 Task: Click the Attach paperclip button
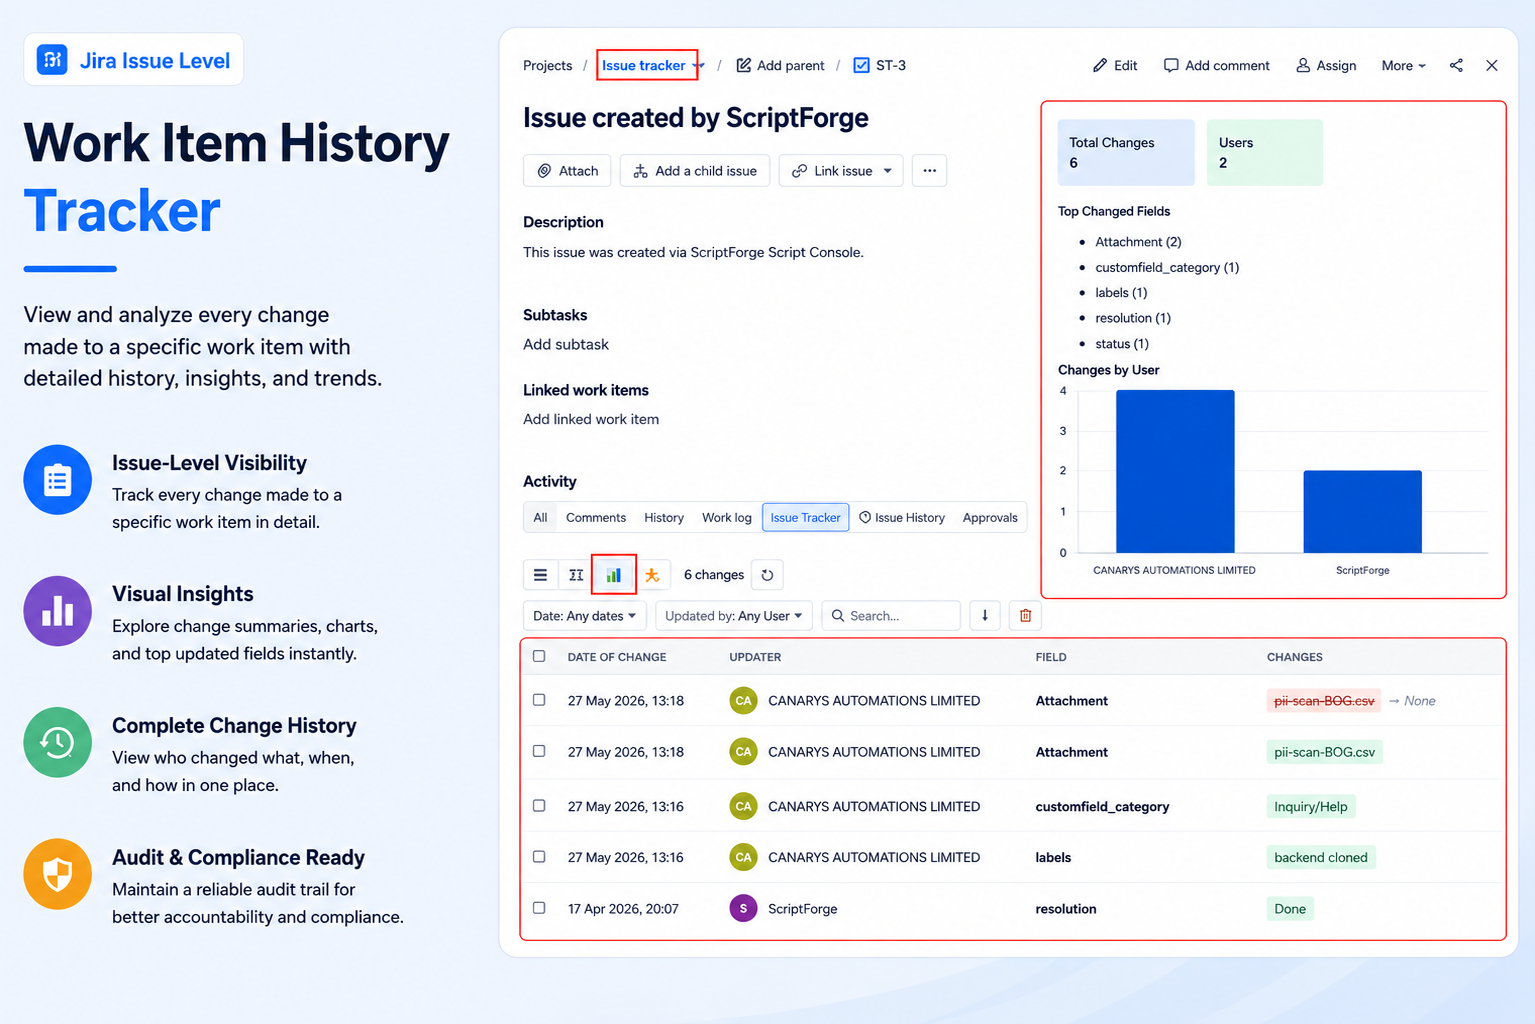[x=568, y=170]
